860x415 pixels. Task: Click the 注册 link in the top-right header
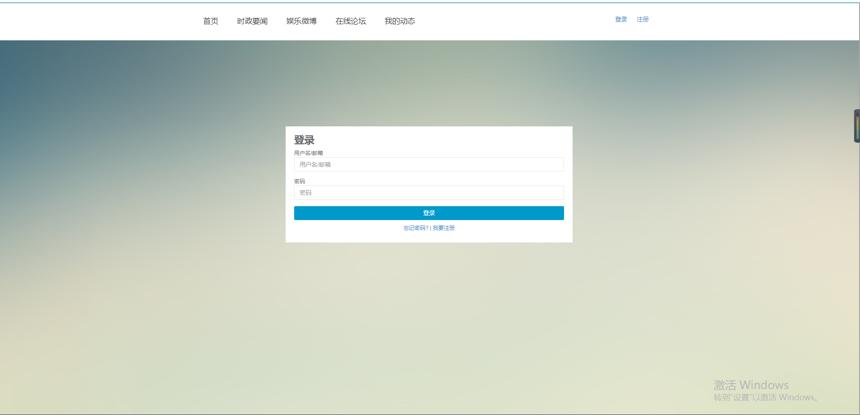coord(643,19)
